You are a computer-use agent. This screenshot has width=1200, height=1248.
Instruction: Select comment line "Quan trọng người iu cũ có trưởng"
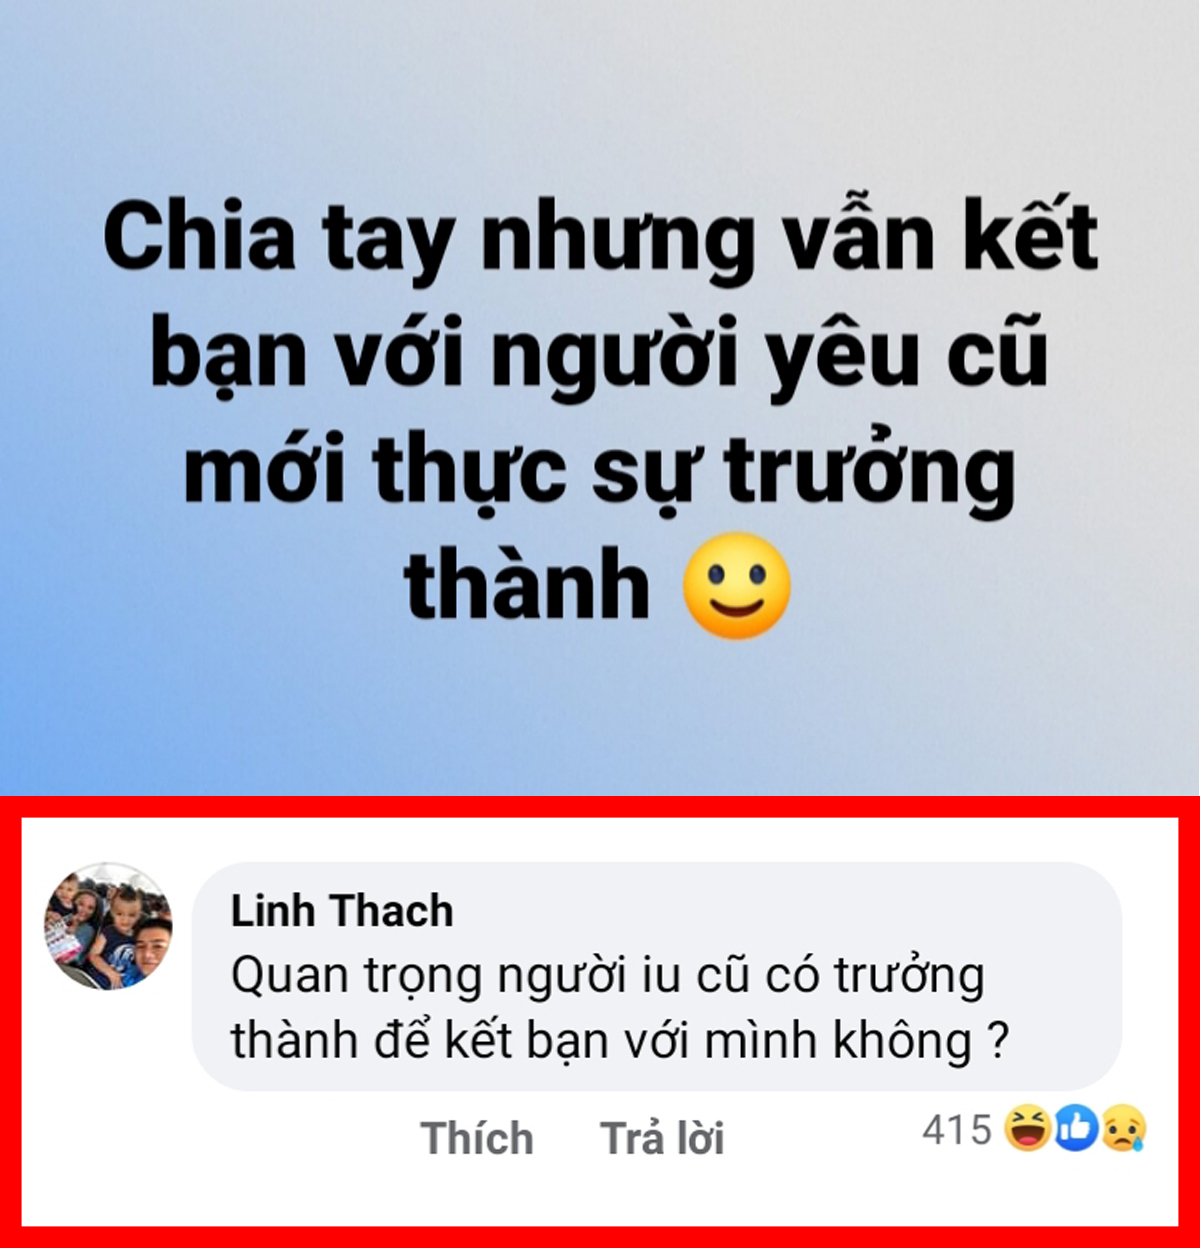tap(608, 977)
